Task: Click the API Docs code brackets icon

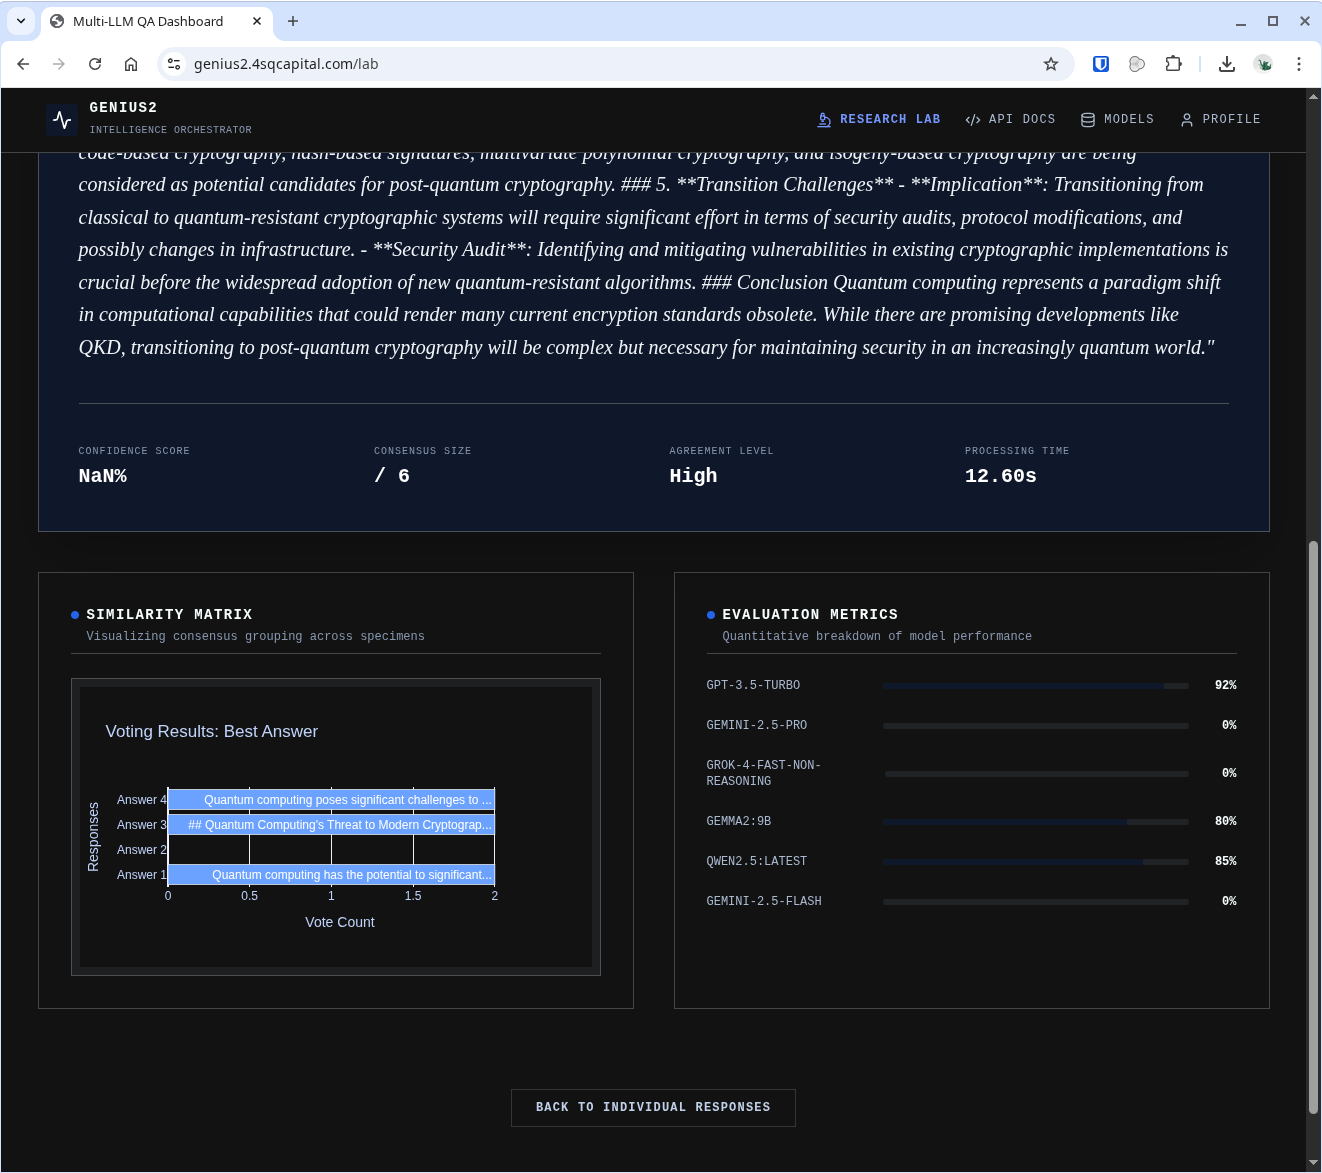Action: coord(972,119)
